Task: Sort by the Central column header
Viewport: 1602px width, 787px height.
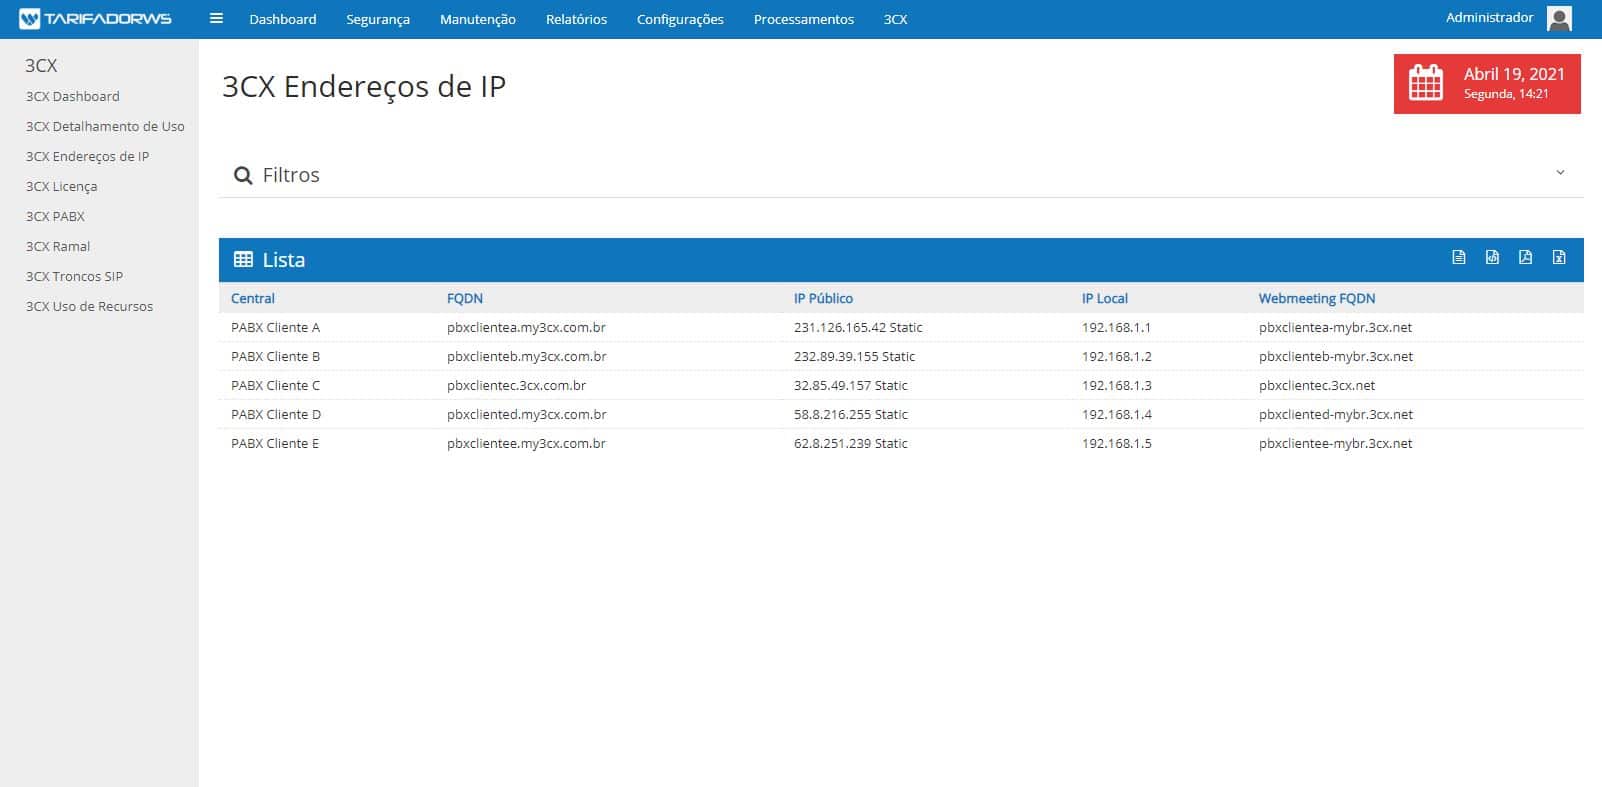Action: [x=253, y=298]
